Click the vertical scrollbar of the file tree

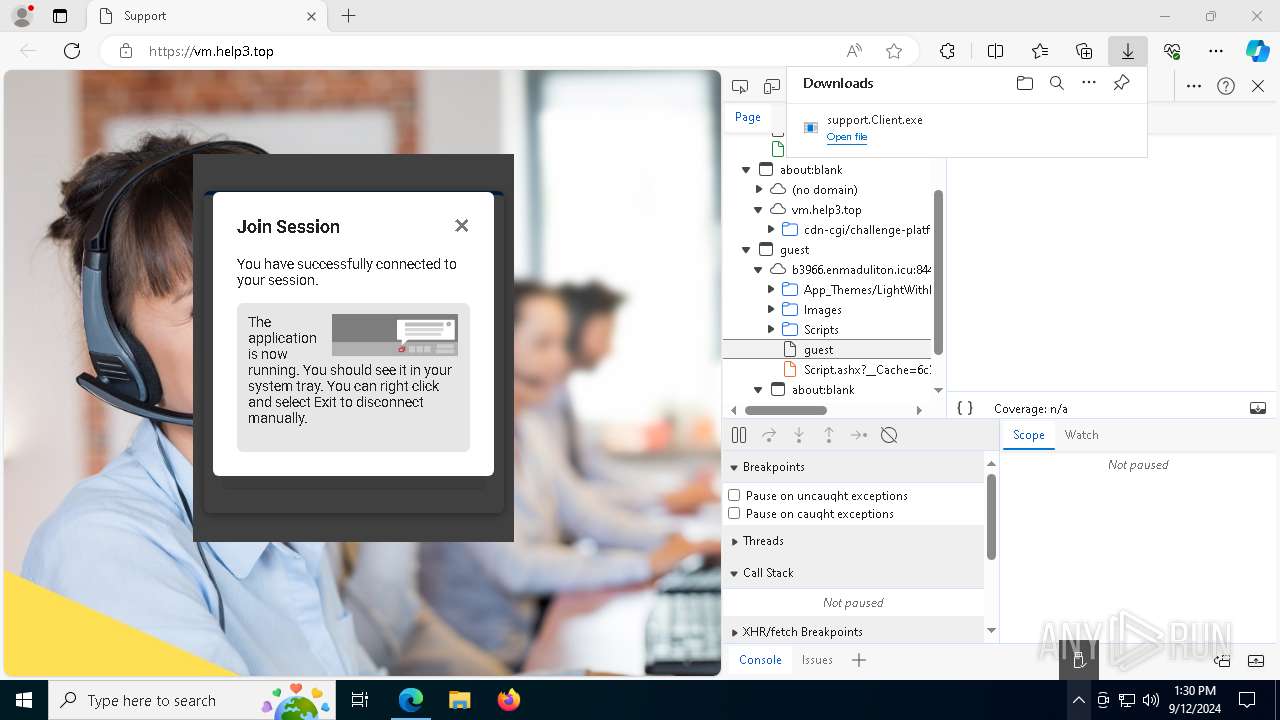(x=938, y=272)
